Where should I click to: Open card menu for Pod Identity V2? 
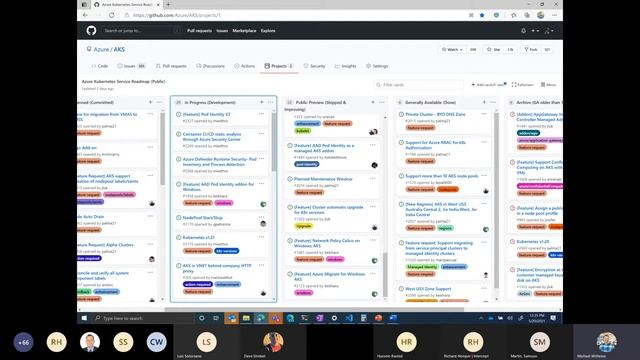pyautogui.click(x=261, y=114)
